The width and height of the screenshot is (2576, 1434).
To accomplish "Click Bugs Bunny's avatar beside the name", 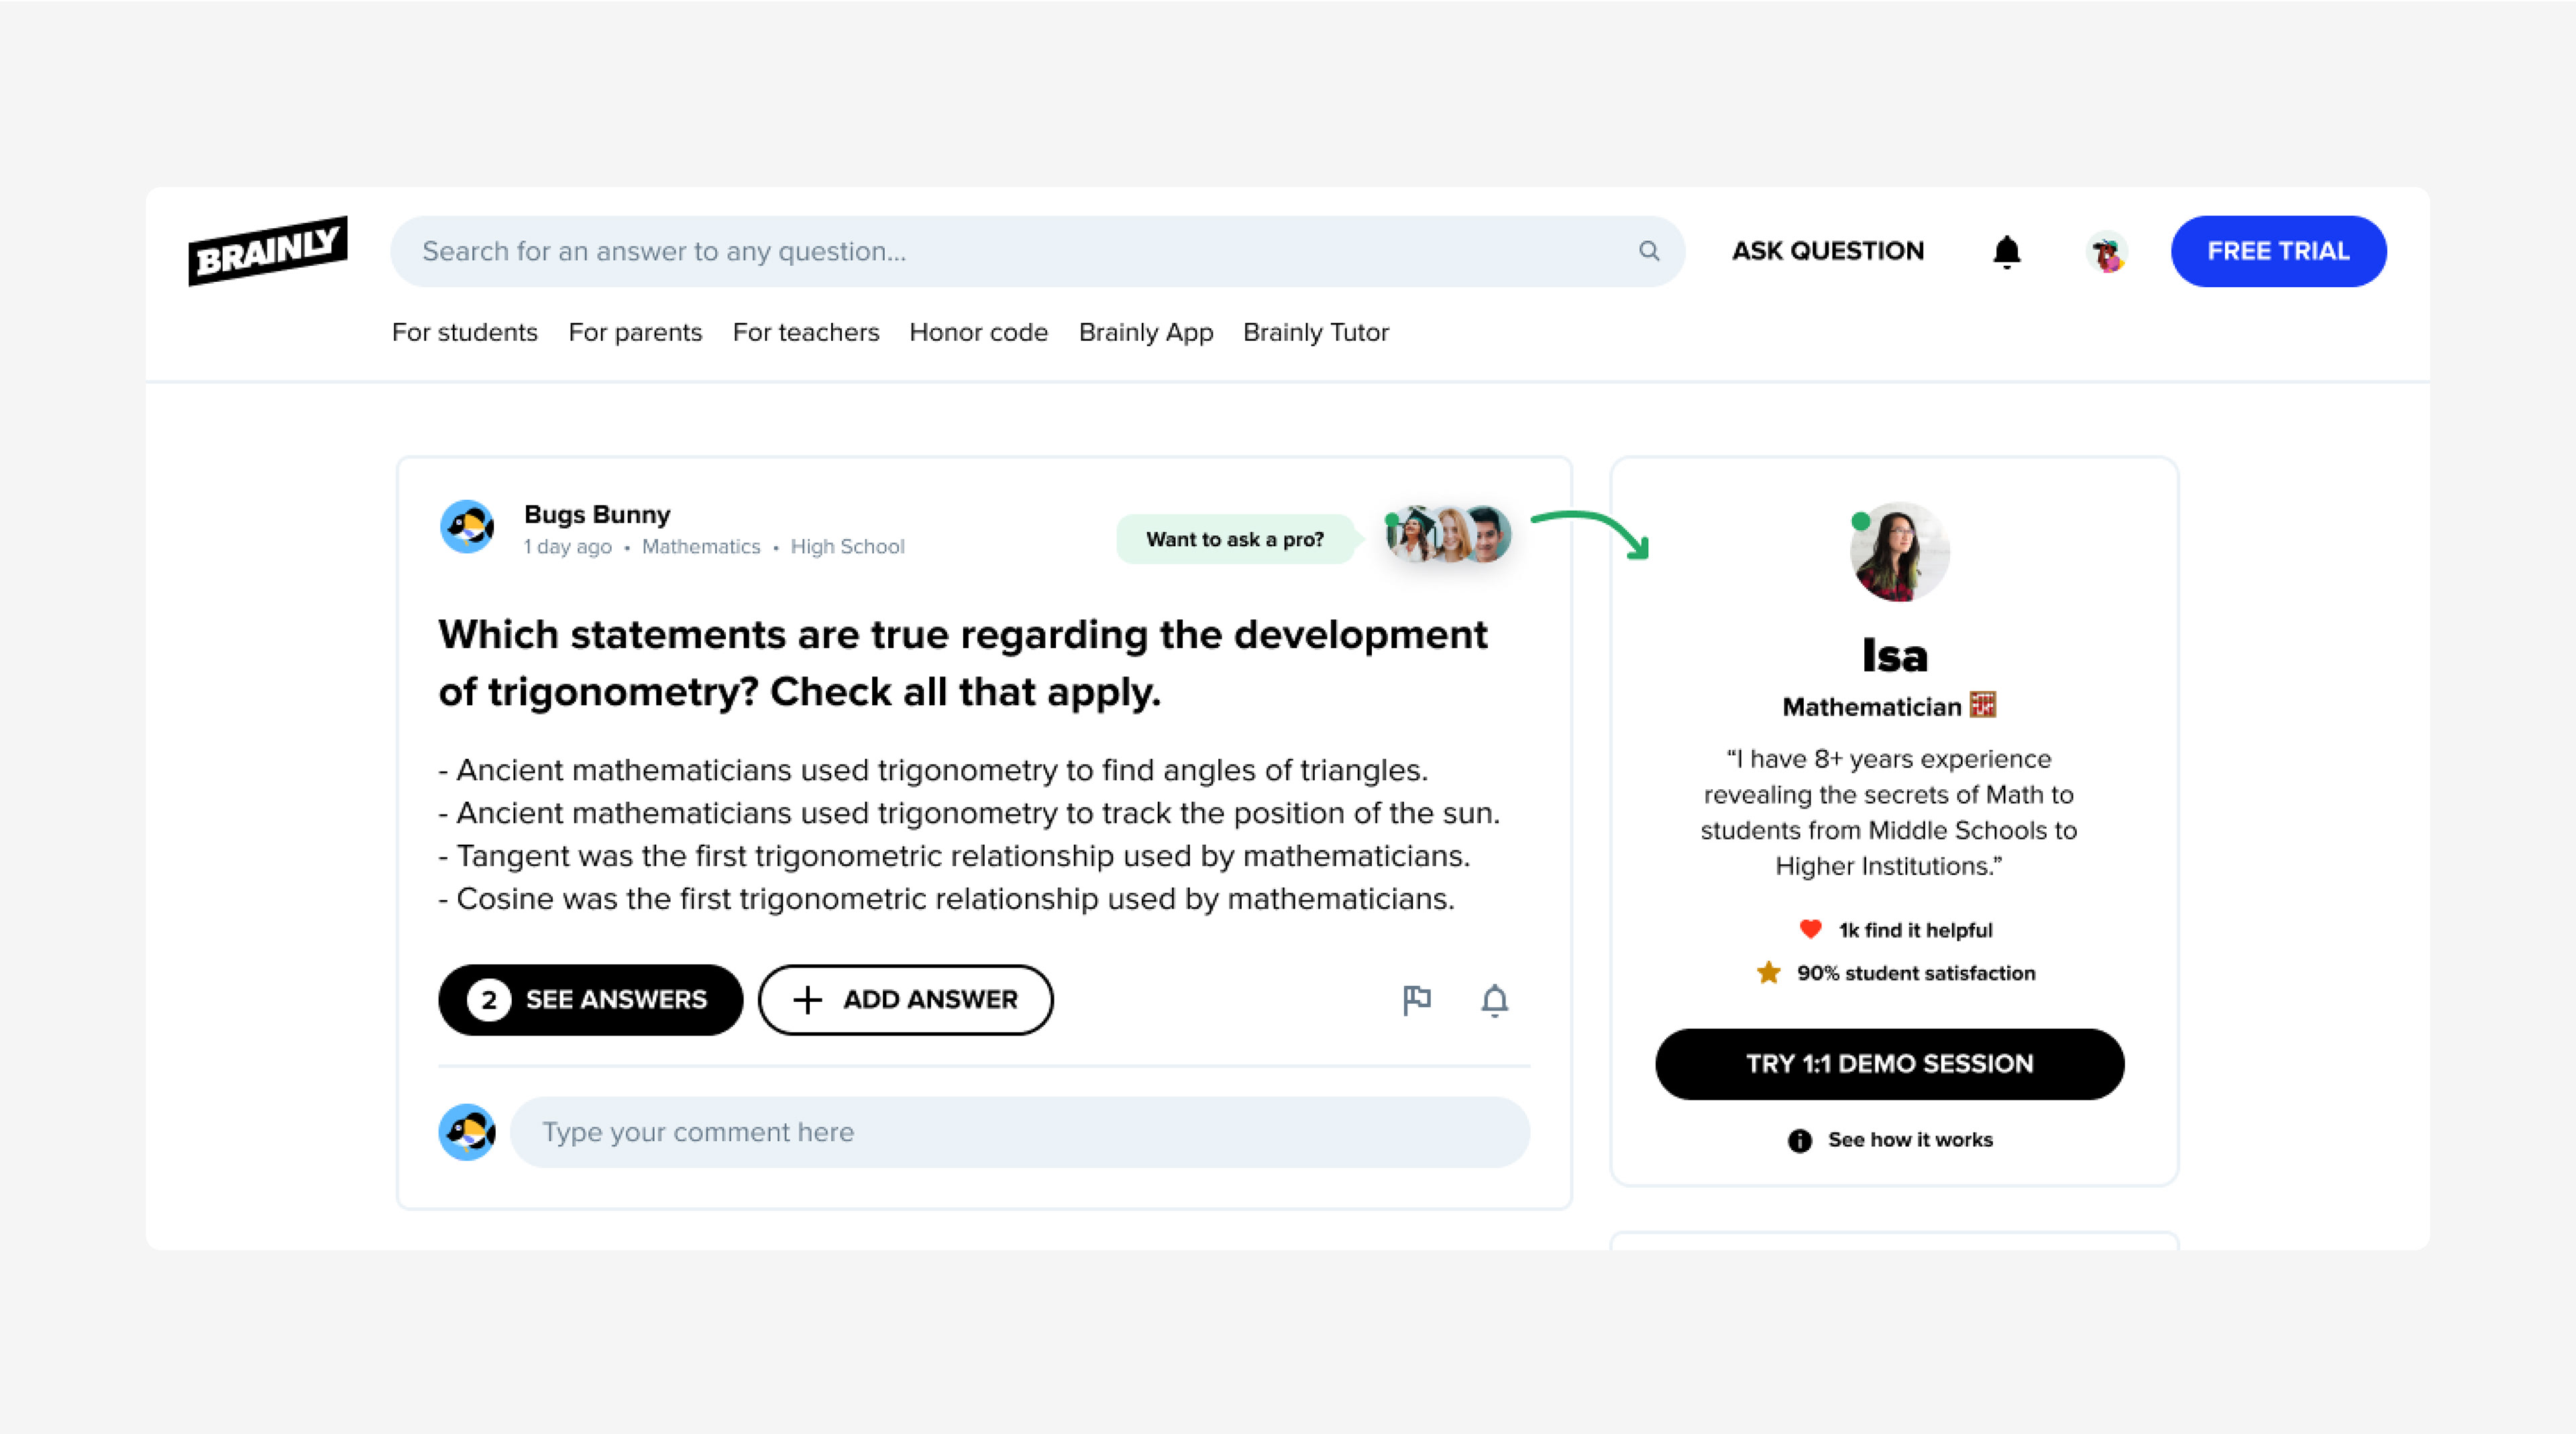I will click(x=467, y=527).
